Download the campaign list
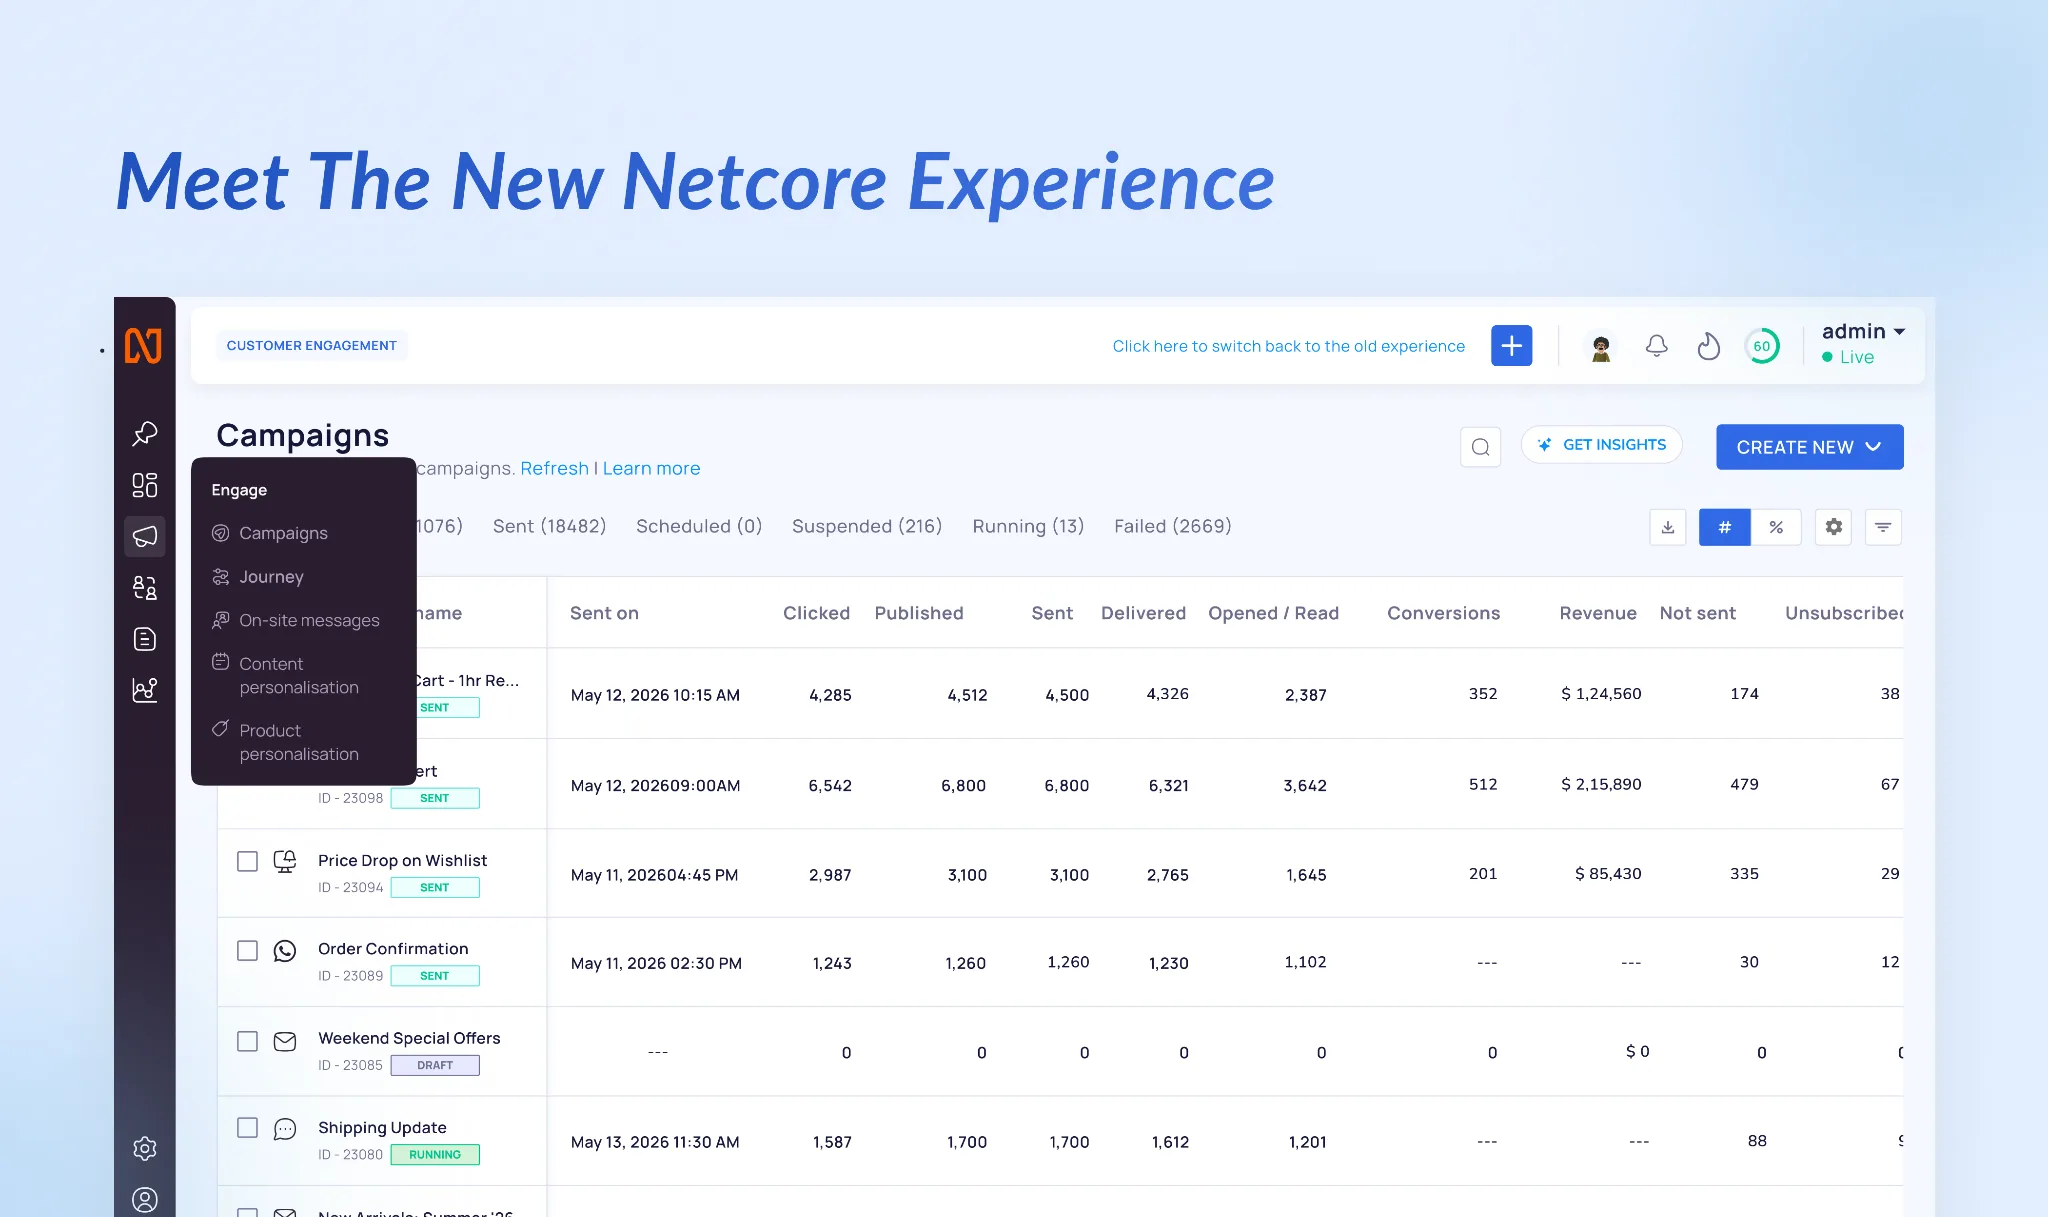The width and height of the screenshot is (2048, 1217). pyautogui.click(x=1668, y=527)
